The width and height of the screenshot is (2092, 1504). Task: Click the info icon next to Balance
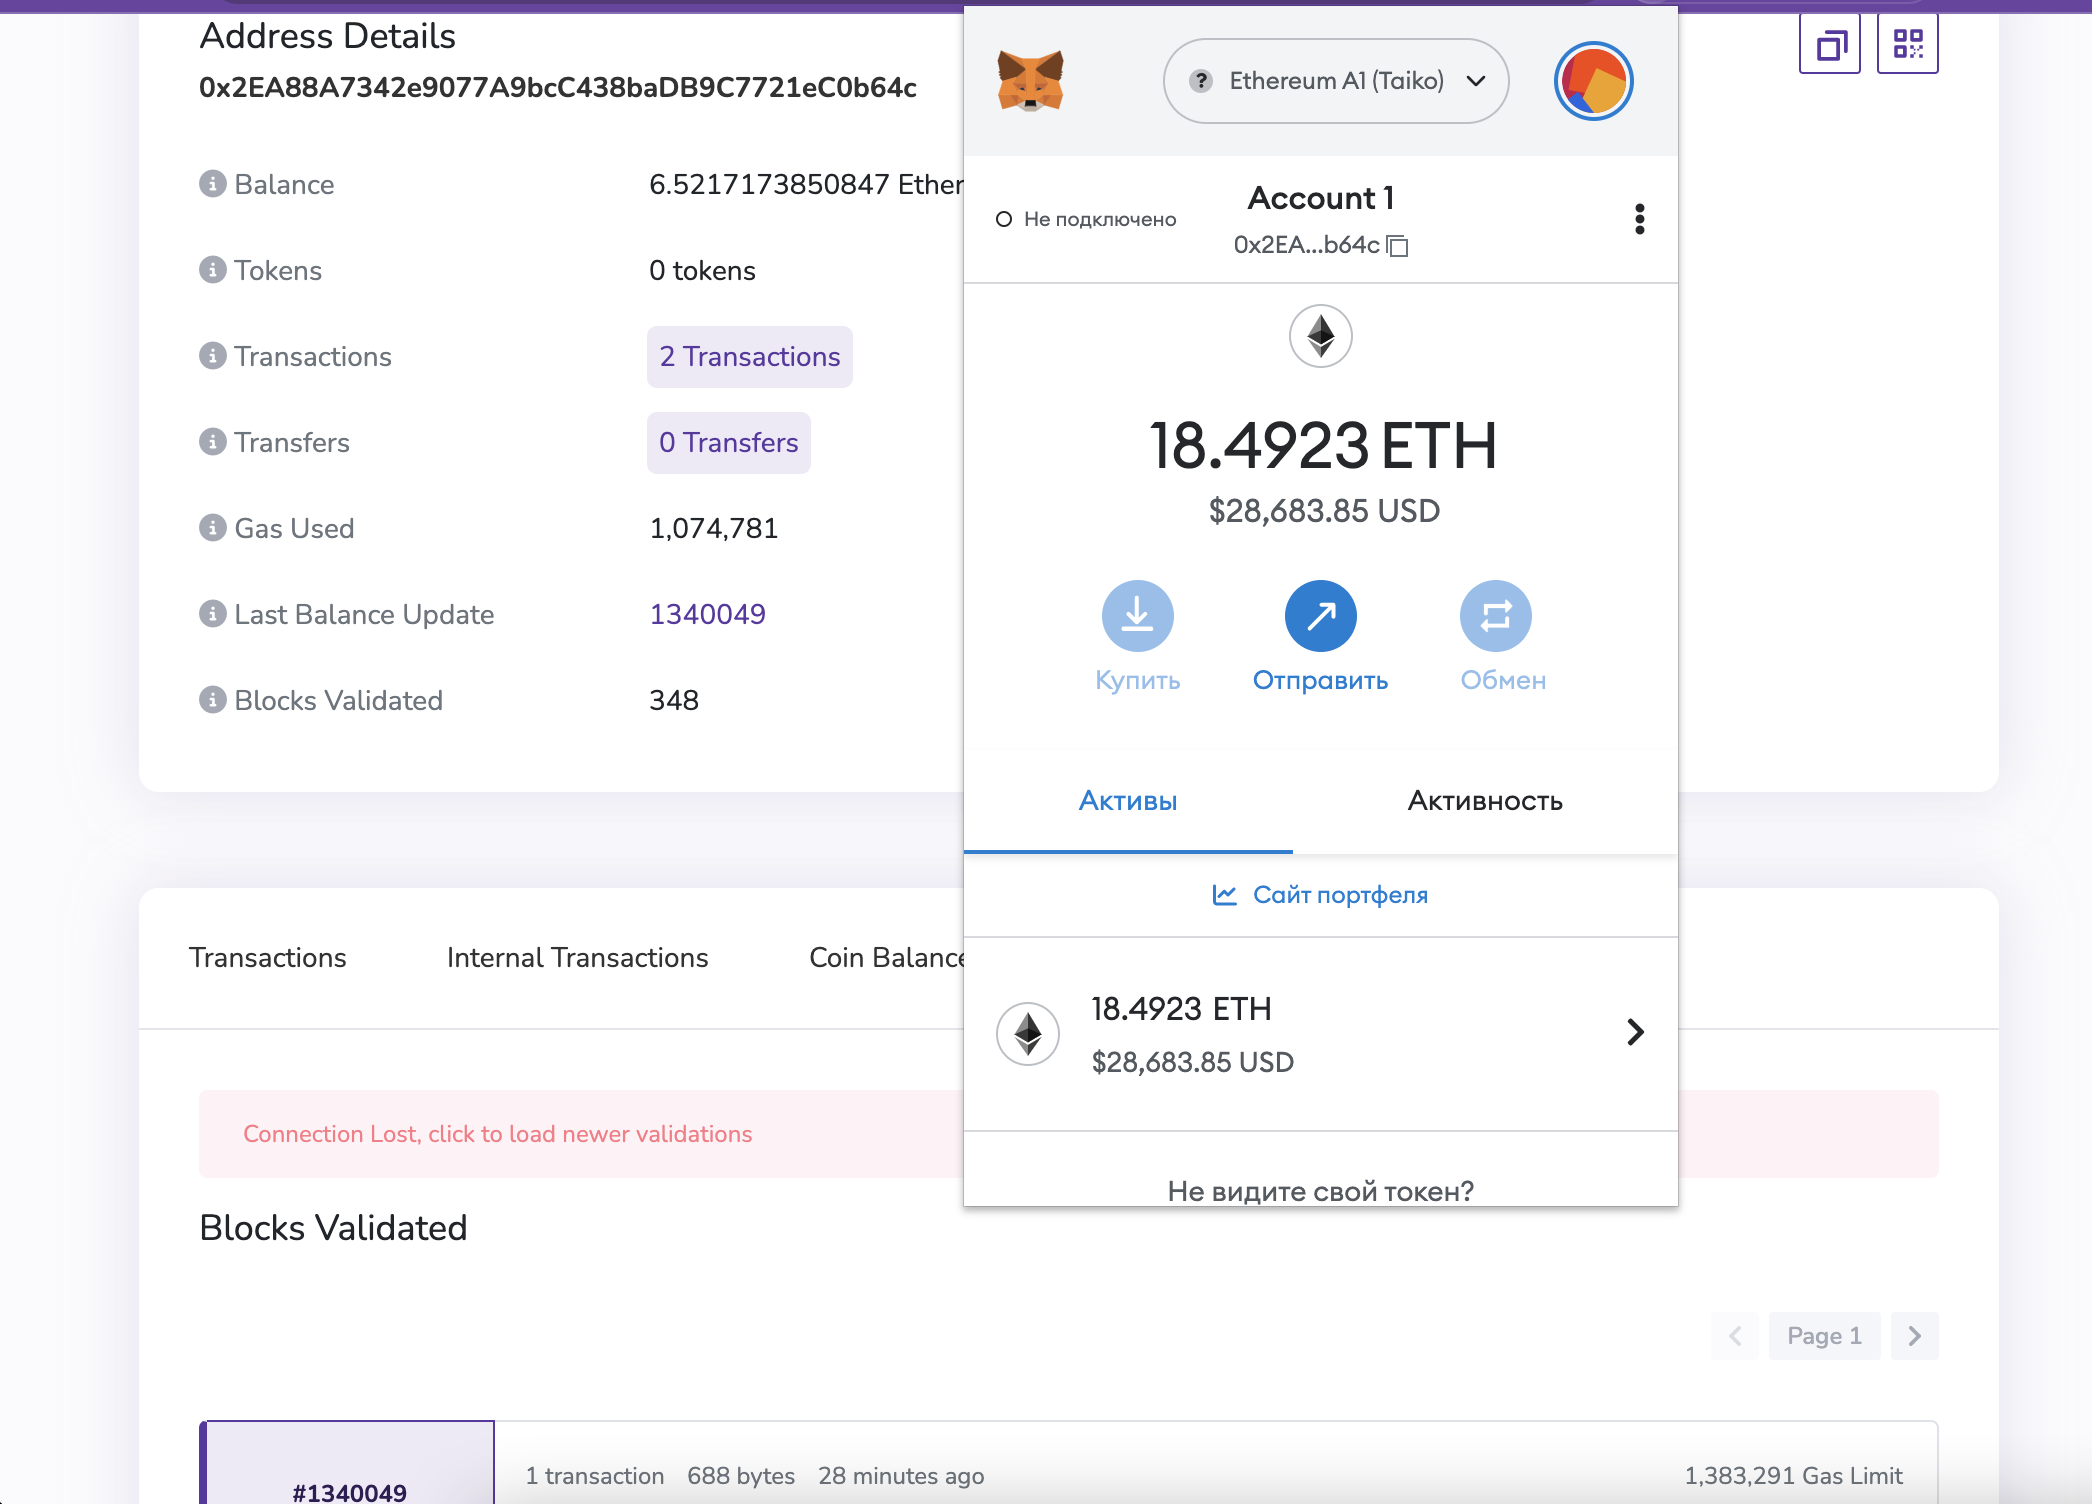[212, 184]
